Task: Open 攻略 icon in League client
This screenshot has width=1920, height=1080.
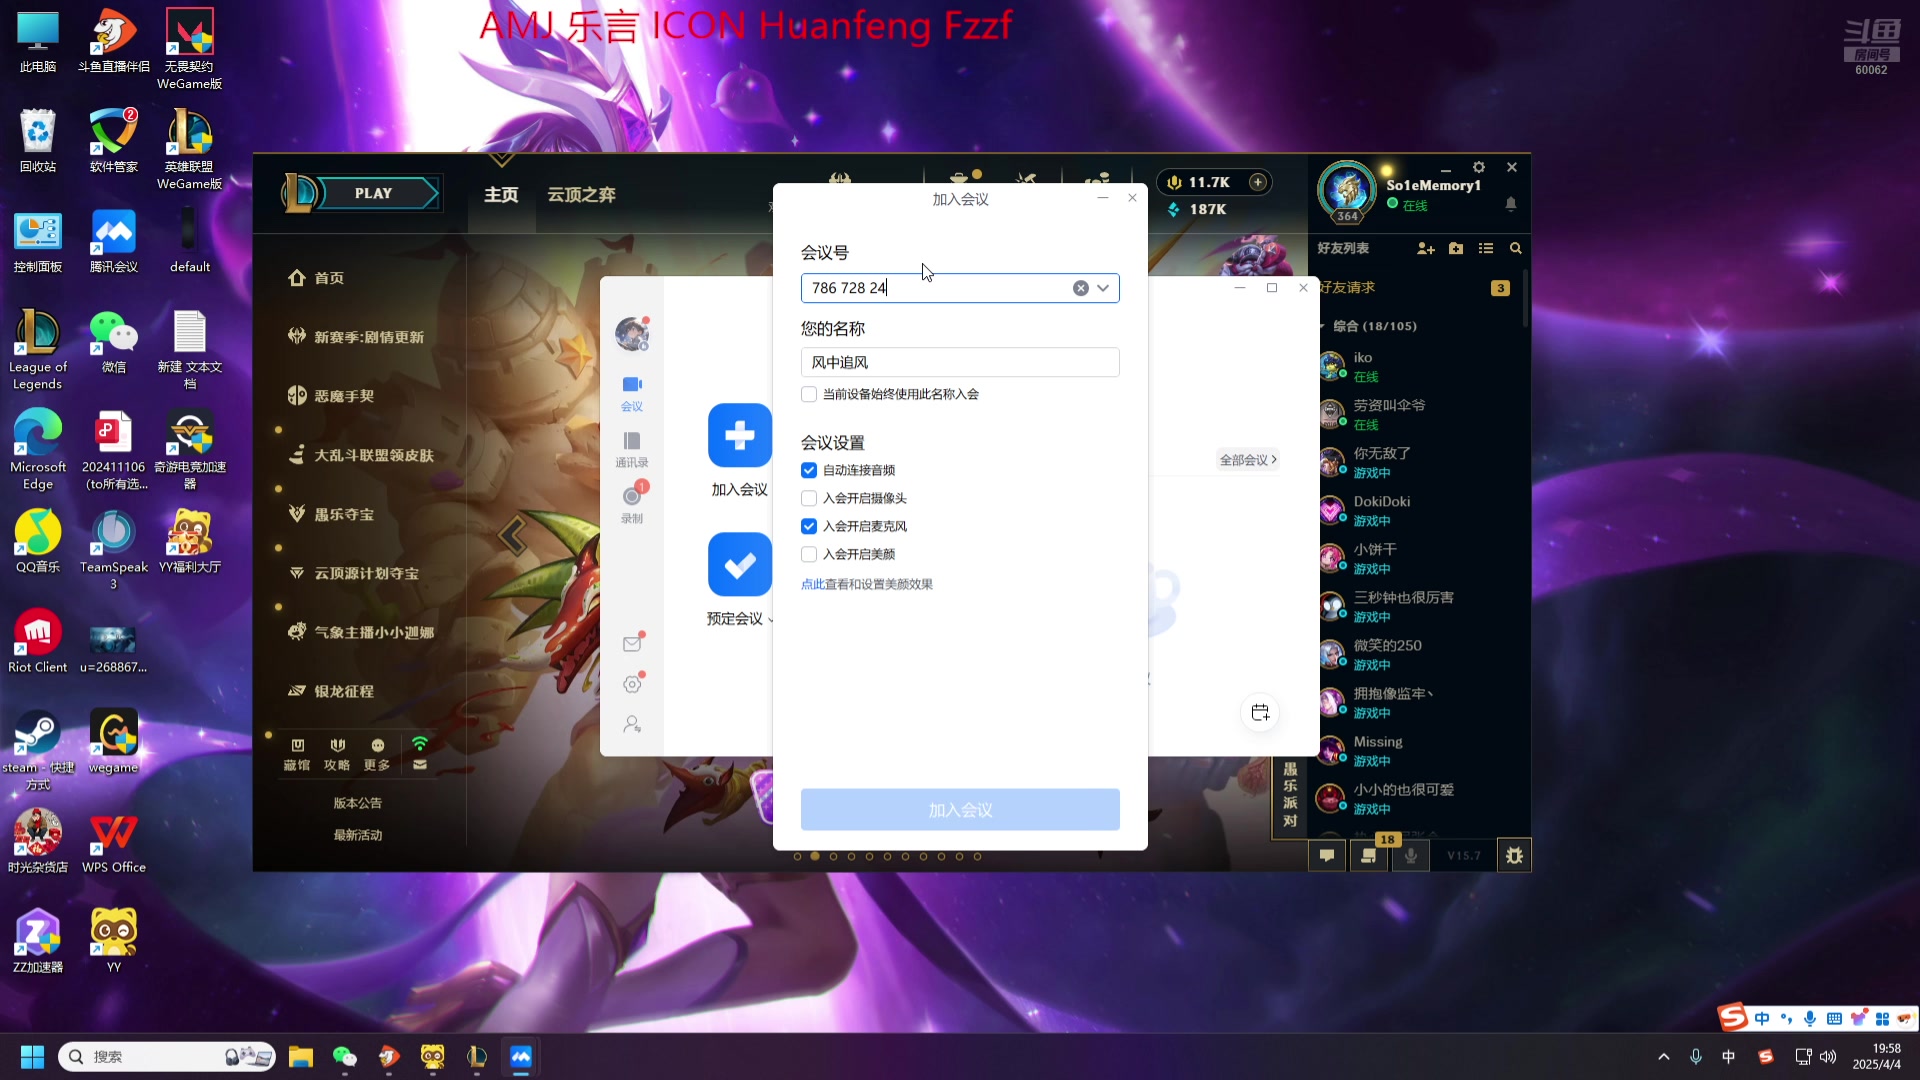Action: [337, 755]
